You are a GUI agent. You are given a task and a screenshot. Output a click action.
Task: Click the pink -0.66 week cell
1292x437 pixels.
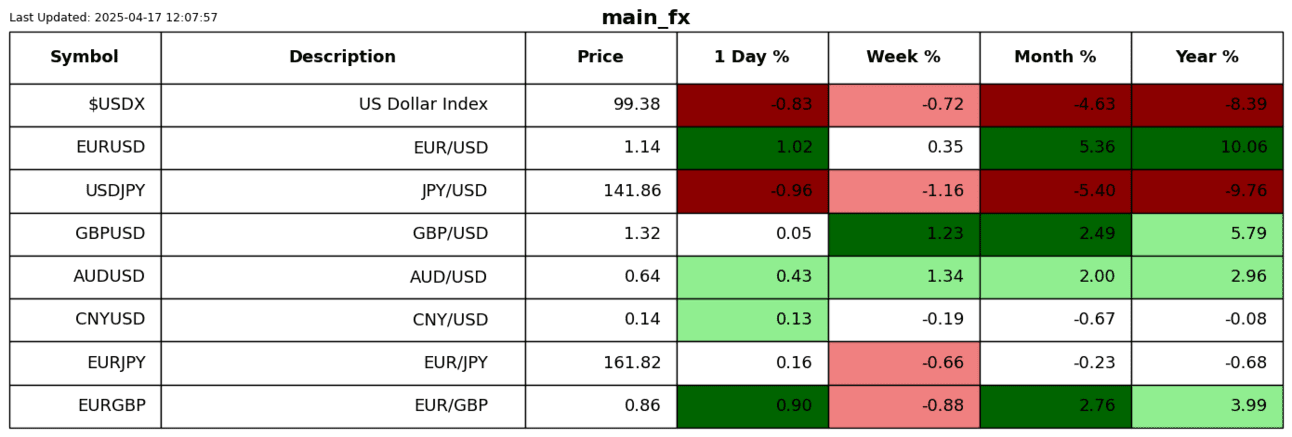click(x=903, y=363)
